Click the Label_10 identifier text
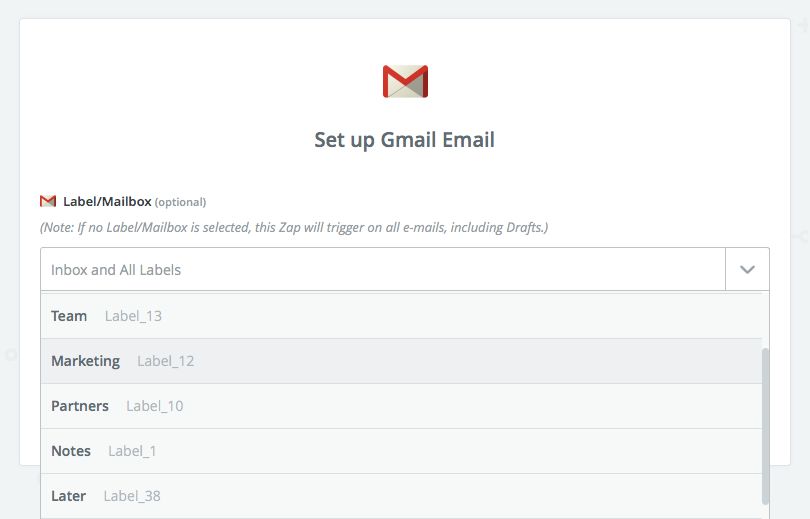 (154, 406)
